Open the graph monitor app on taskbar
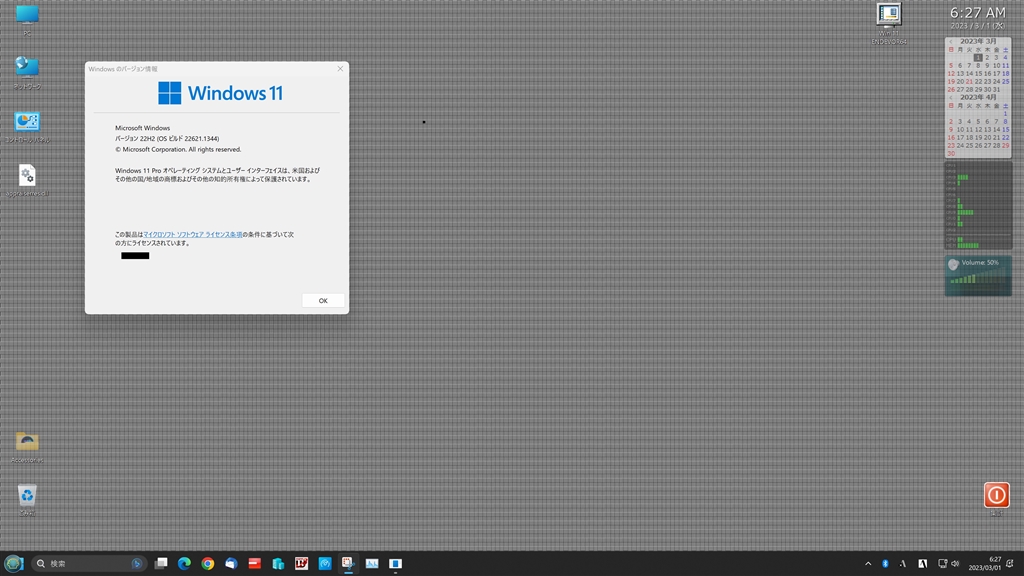The width and height of the screenshot is (1024, 576). [x=372, y=563]
